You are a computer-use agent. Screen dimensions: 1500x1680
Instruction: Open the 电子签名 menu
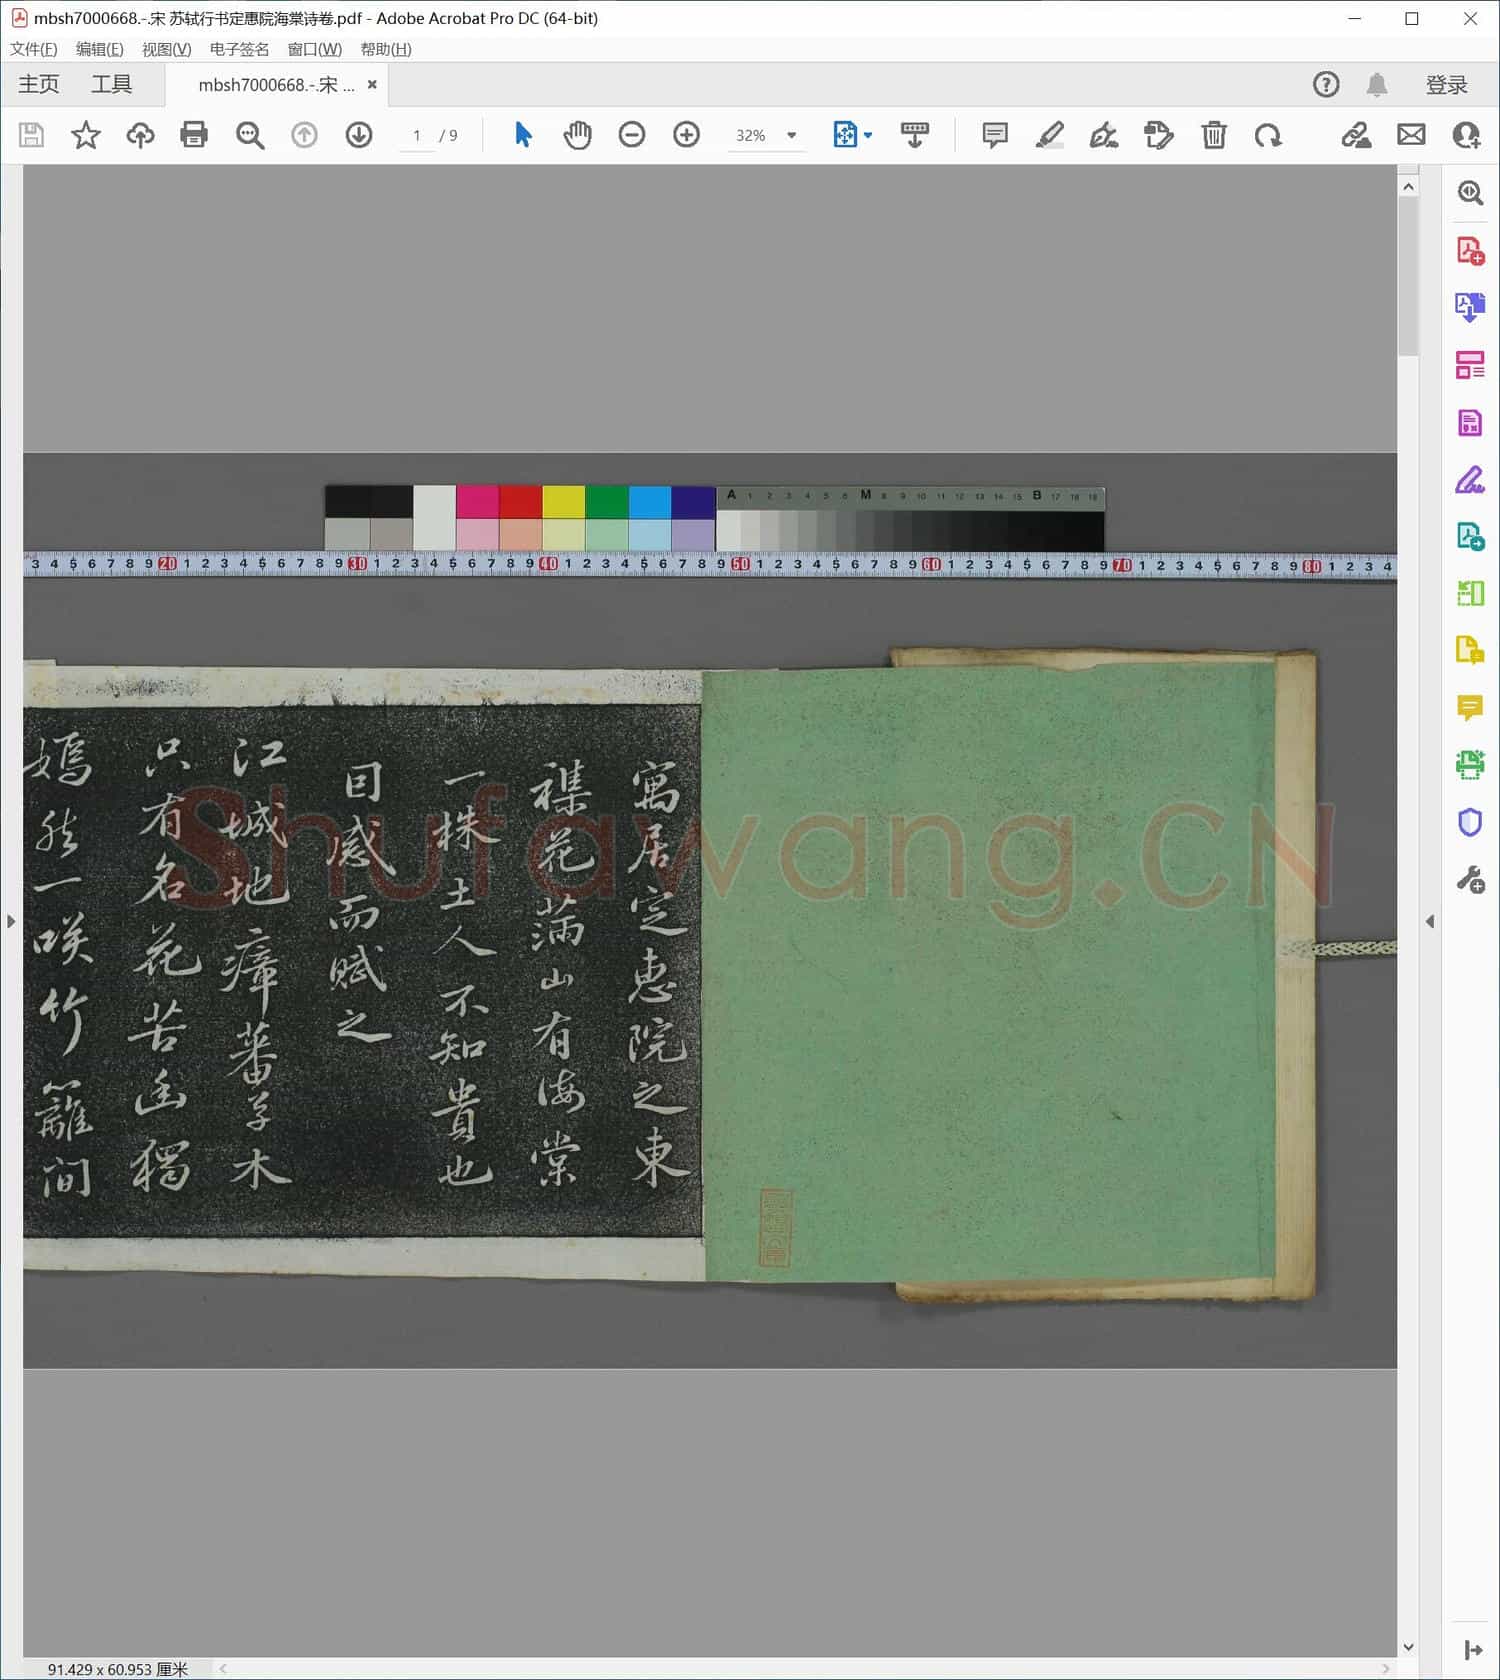click(240, 49)
